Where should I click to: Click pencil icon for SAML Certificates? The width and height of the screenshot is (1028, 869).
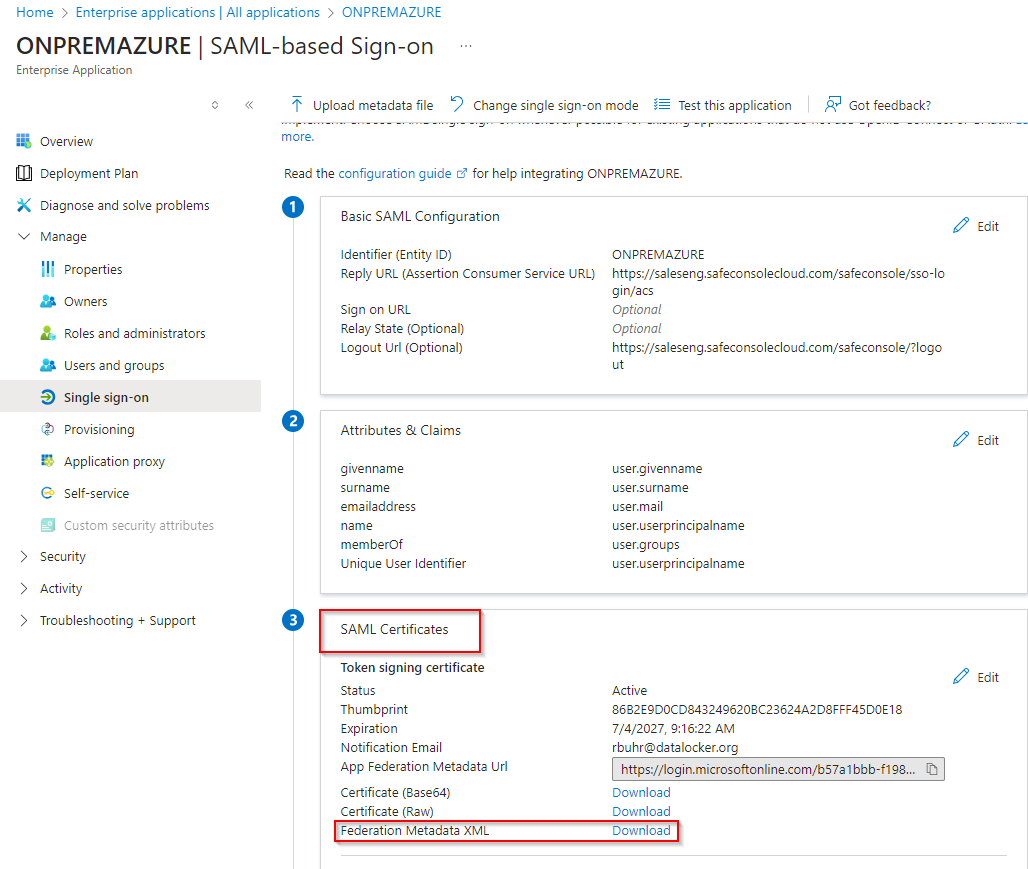960,677
